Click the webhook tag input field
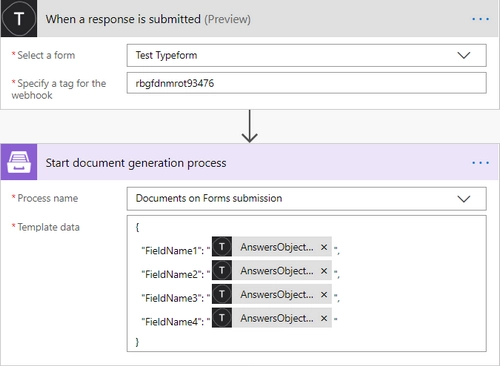This screenshot has height=366, width=500. (306, 83)
